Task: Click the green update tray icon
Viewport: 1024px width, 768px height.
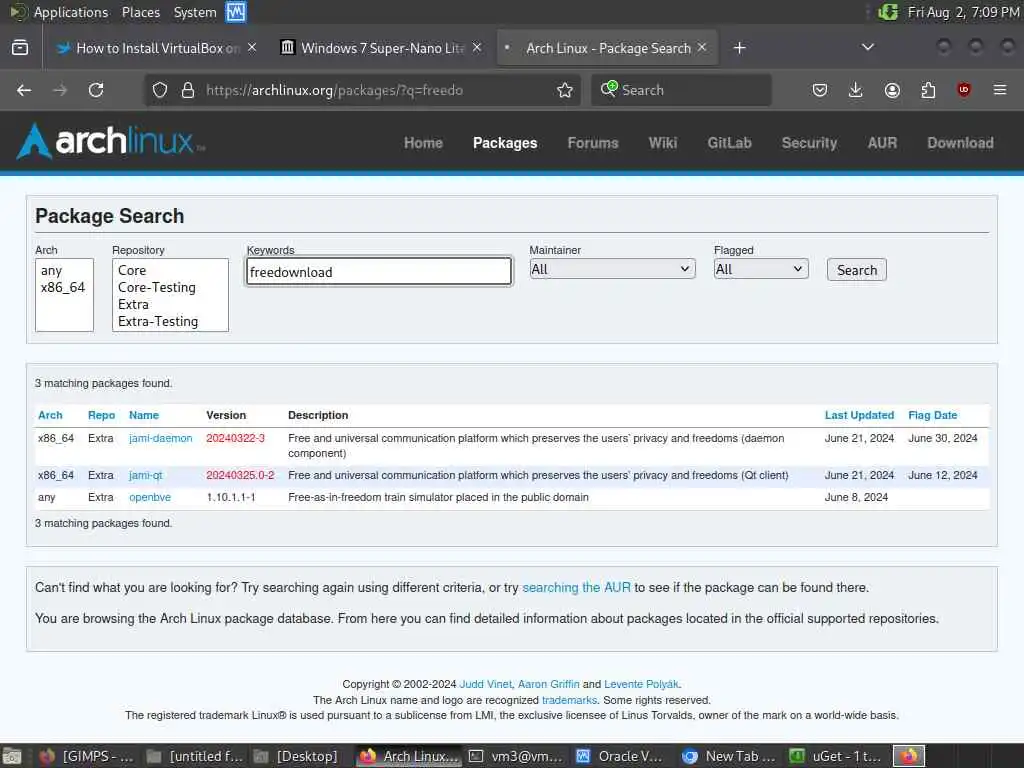Action: pos(888,12)
